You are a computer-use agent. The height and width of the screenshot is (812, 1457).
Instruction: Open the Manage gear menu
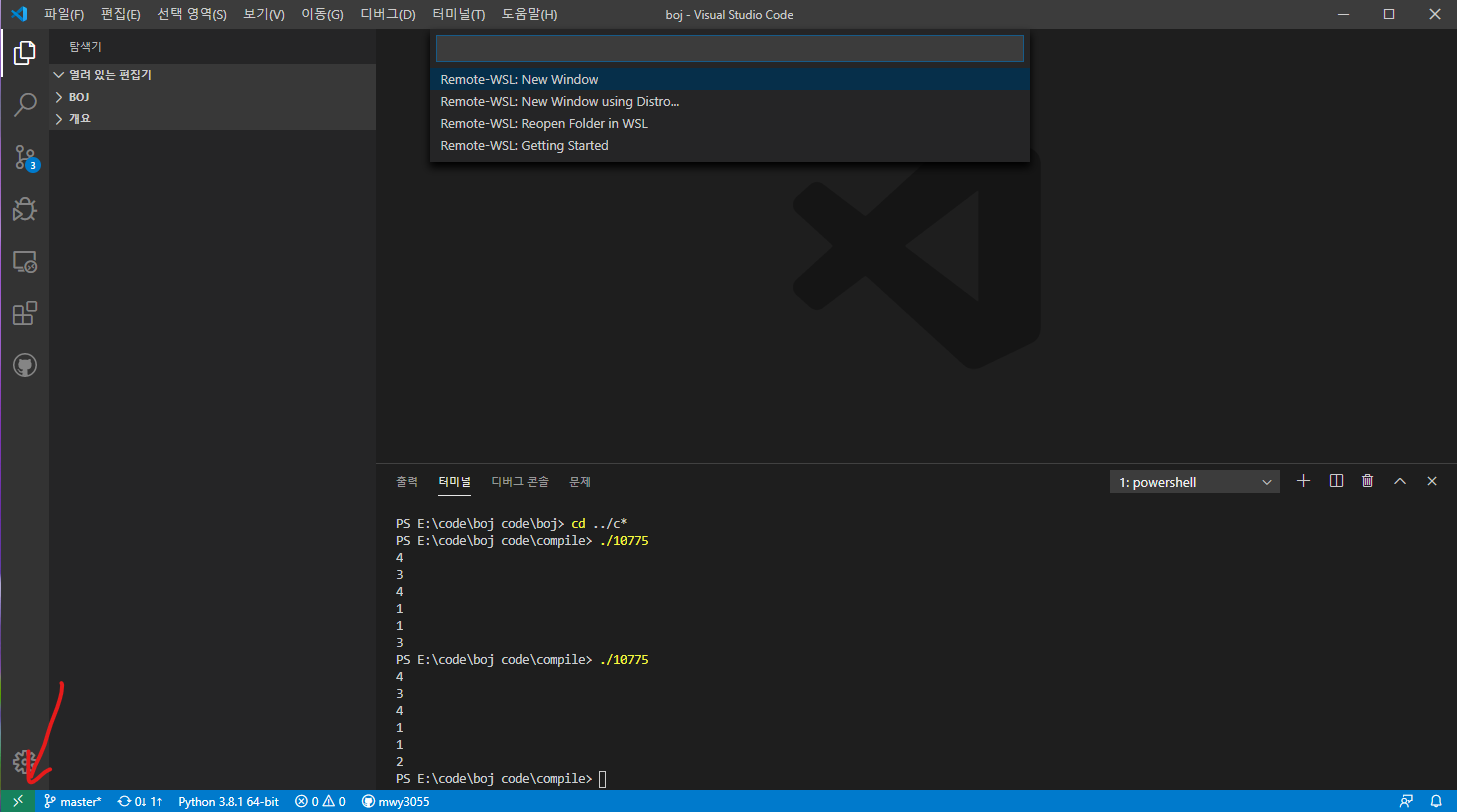tap(25, 762)
